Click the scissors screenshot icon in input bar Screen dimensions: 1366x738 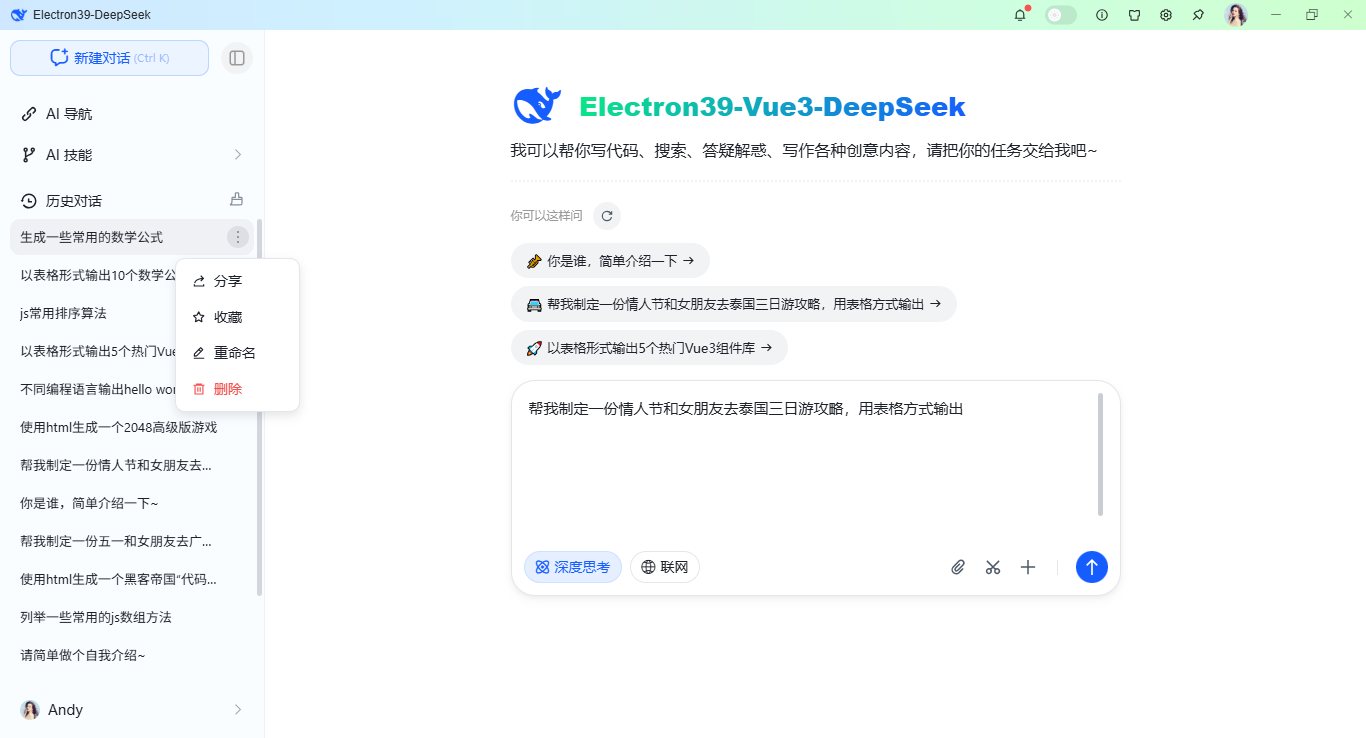coord(992,567)
